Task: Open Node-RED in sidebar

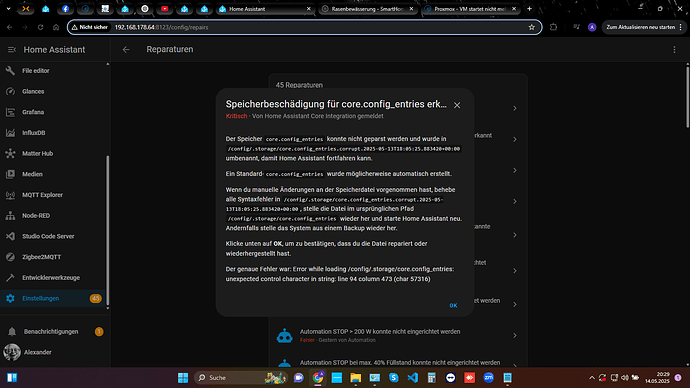Action: 53,216
